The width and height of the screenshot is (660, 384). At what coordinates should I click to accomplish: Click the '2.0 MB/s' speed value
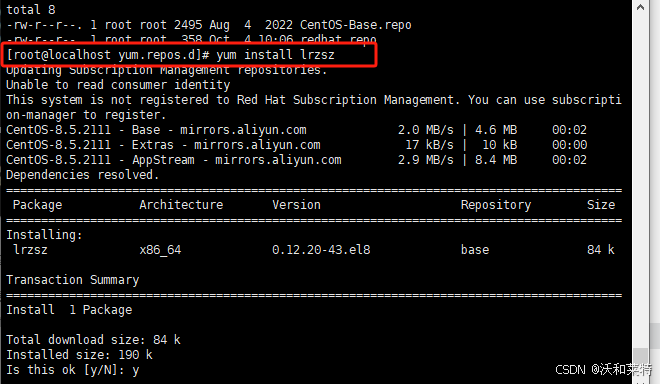click(426, 130)
